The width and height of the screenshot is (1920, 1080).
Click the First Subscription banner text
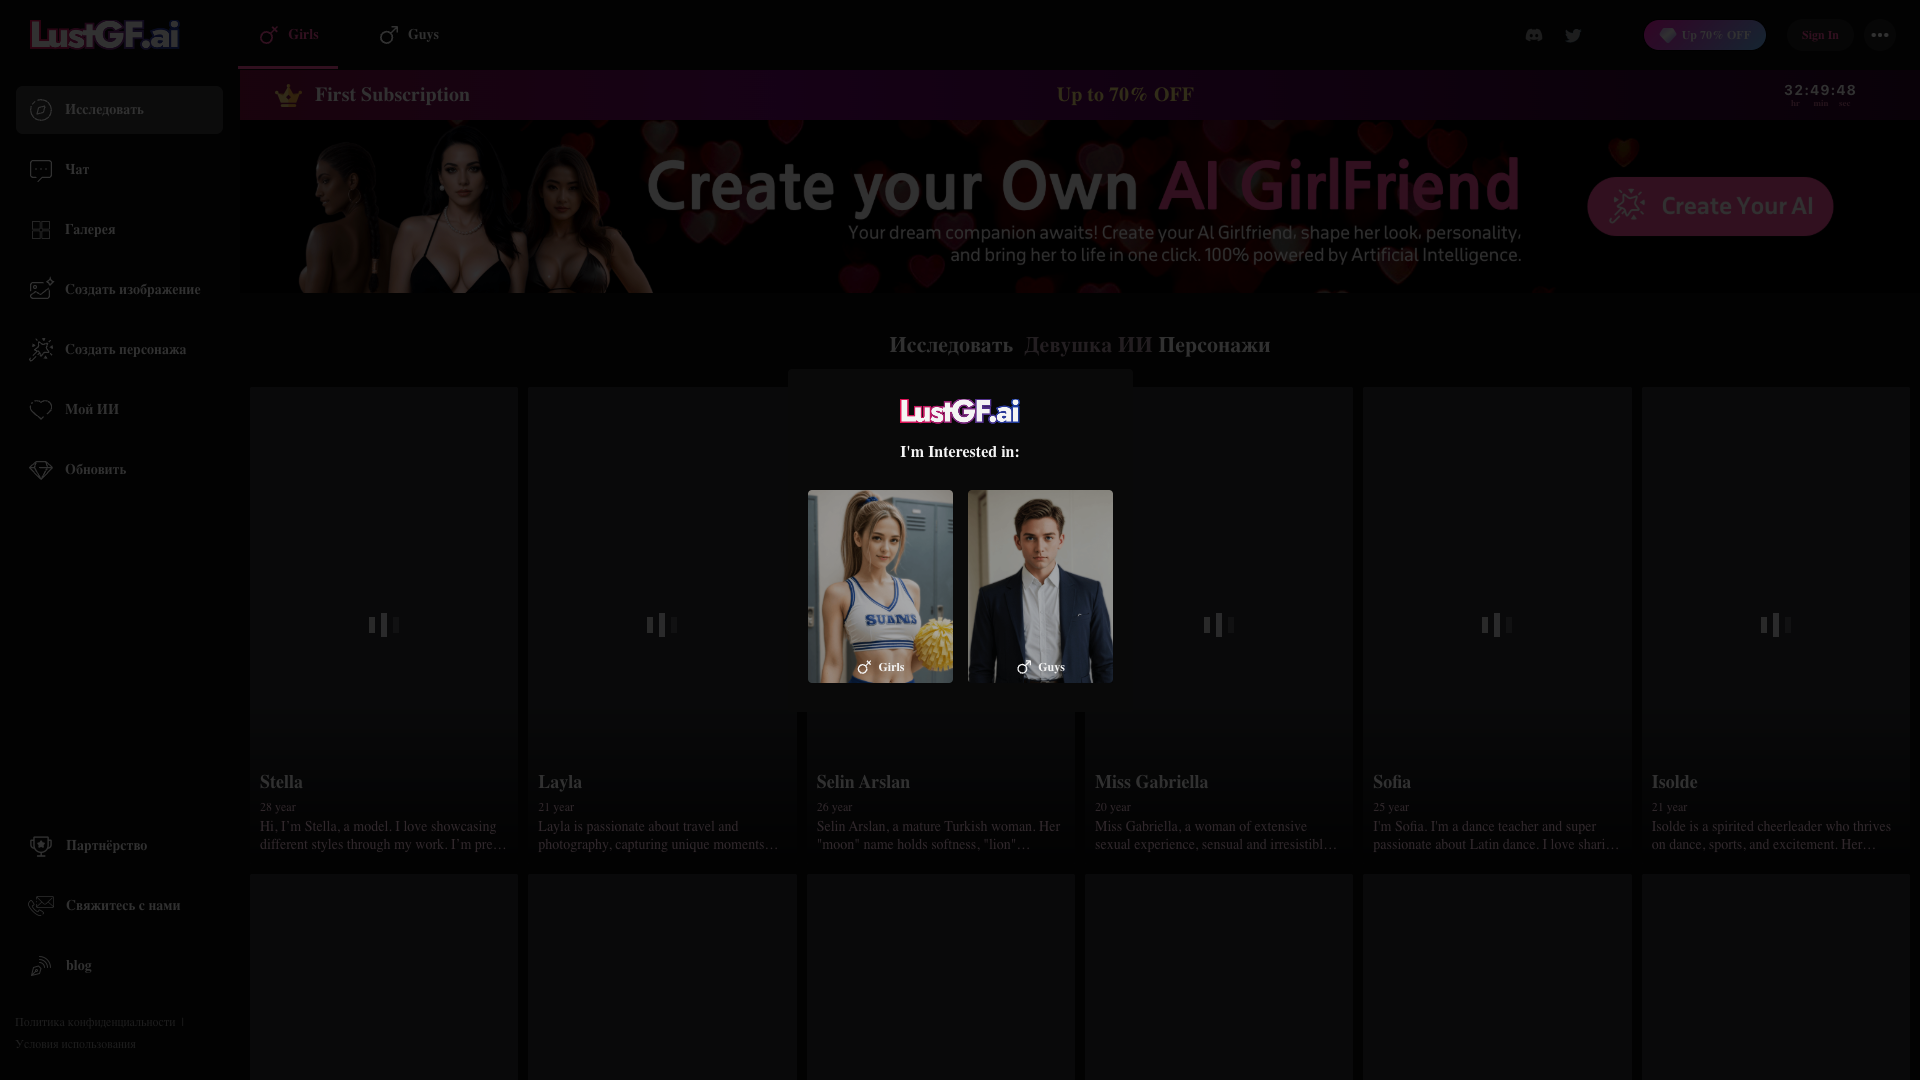(392, 95)
